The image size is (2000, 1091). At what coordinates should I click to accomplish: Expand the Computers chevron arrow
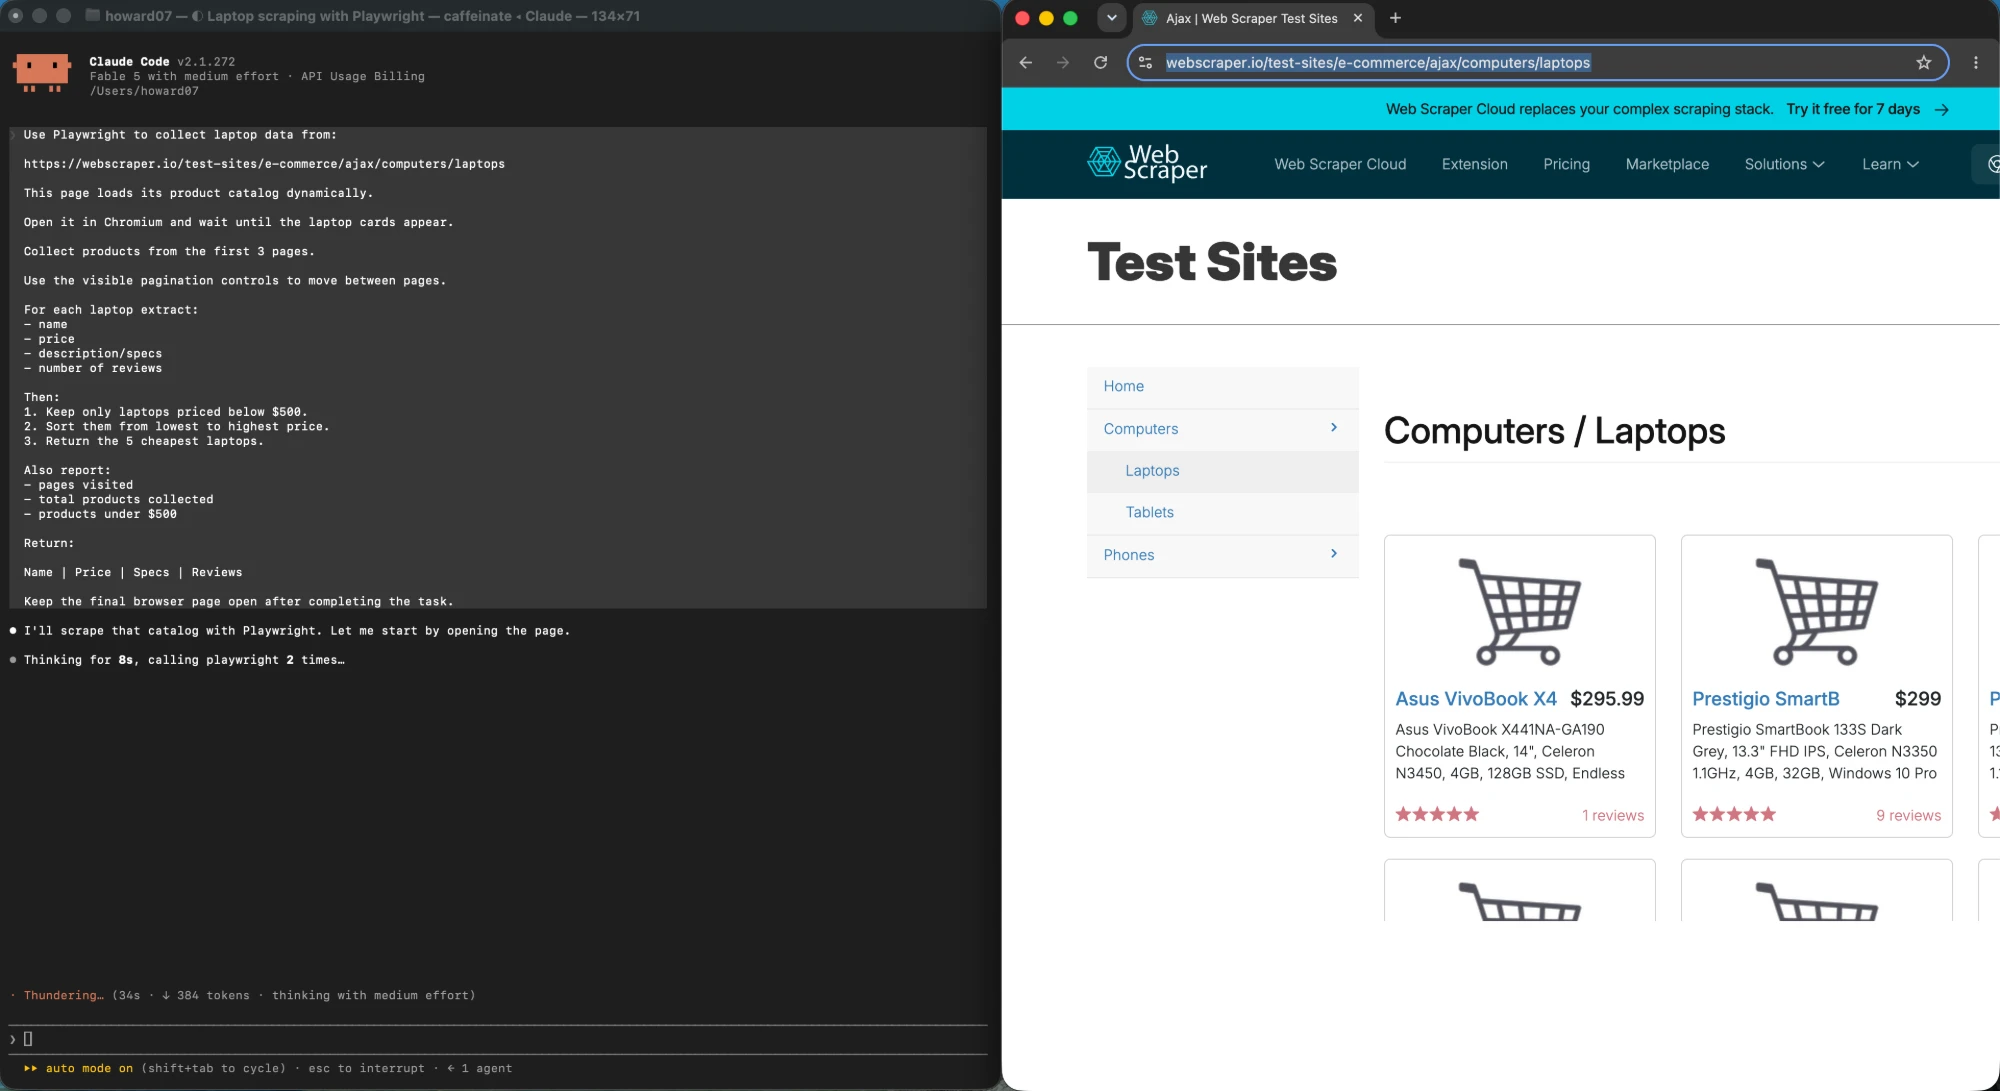(x=1333, y=428)
